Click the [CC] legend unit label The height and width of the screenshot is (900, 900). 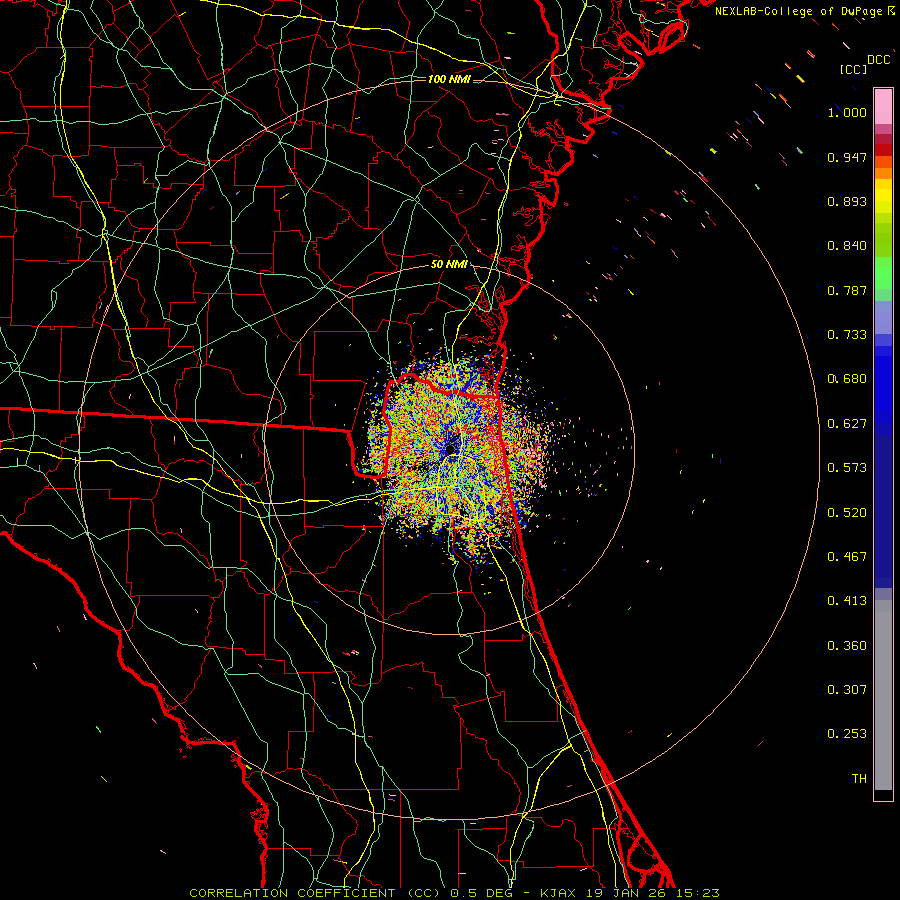coord(853,69)
